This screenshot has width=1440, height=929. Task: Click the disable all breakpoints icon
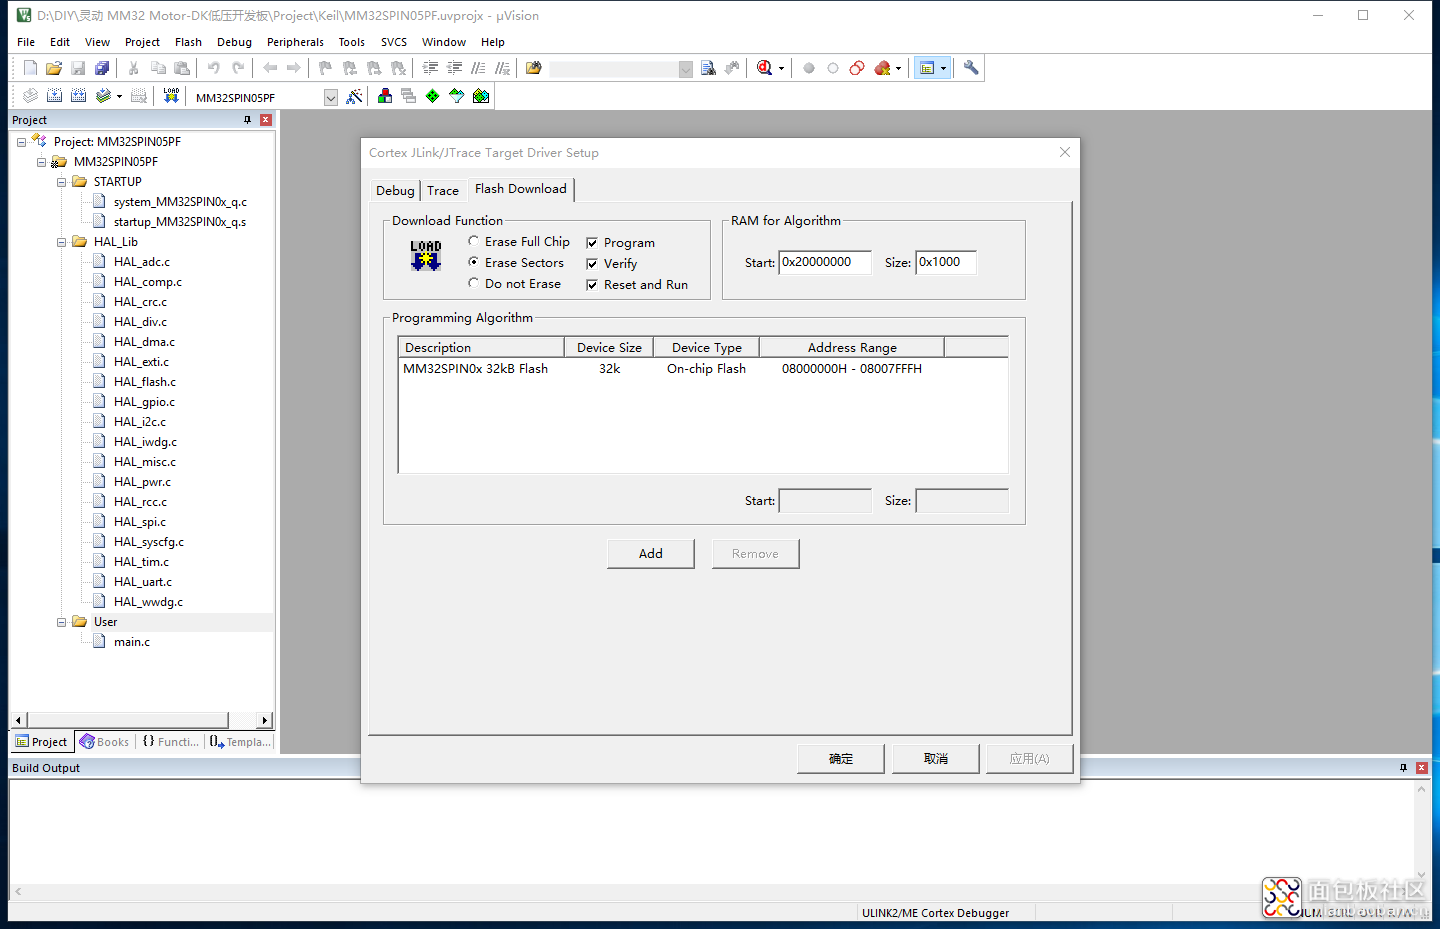857,68
